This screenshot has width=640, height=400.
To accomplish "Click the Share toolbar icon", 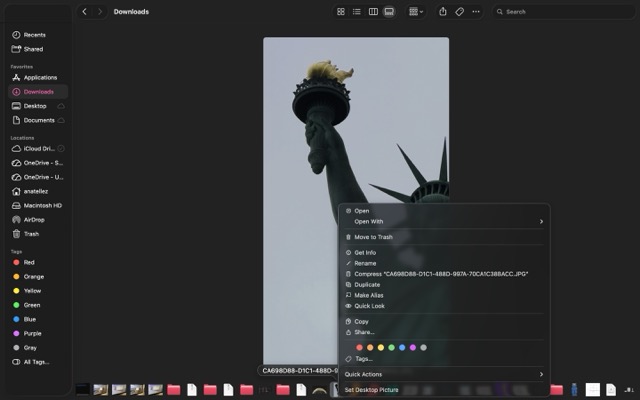I will pyautogui.click(x=443, y=11).
